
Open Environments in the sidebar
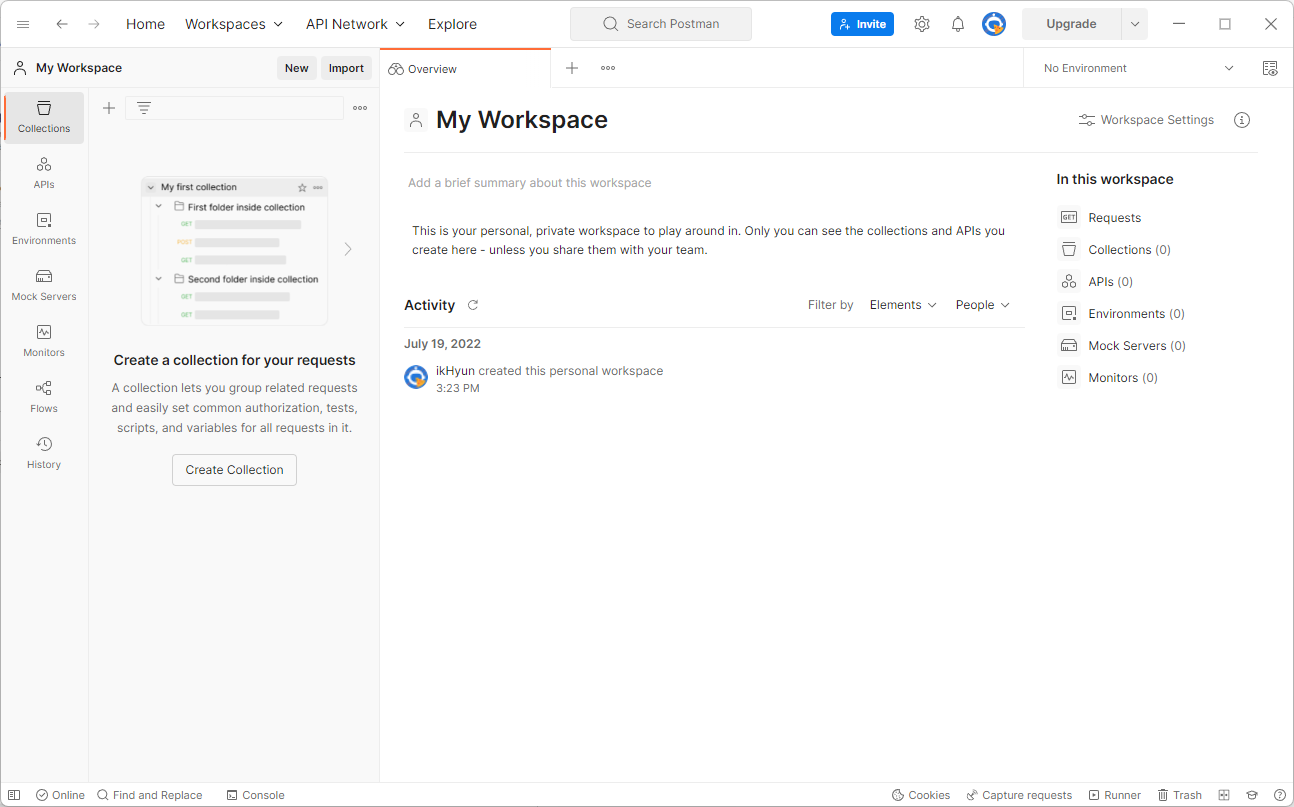[x=44, y=229]
